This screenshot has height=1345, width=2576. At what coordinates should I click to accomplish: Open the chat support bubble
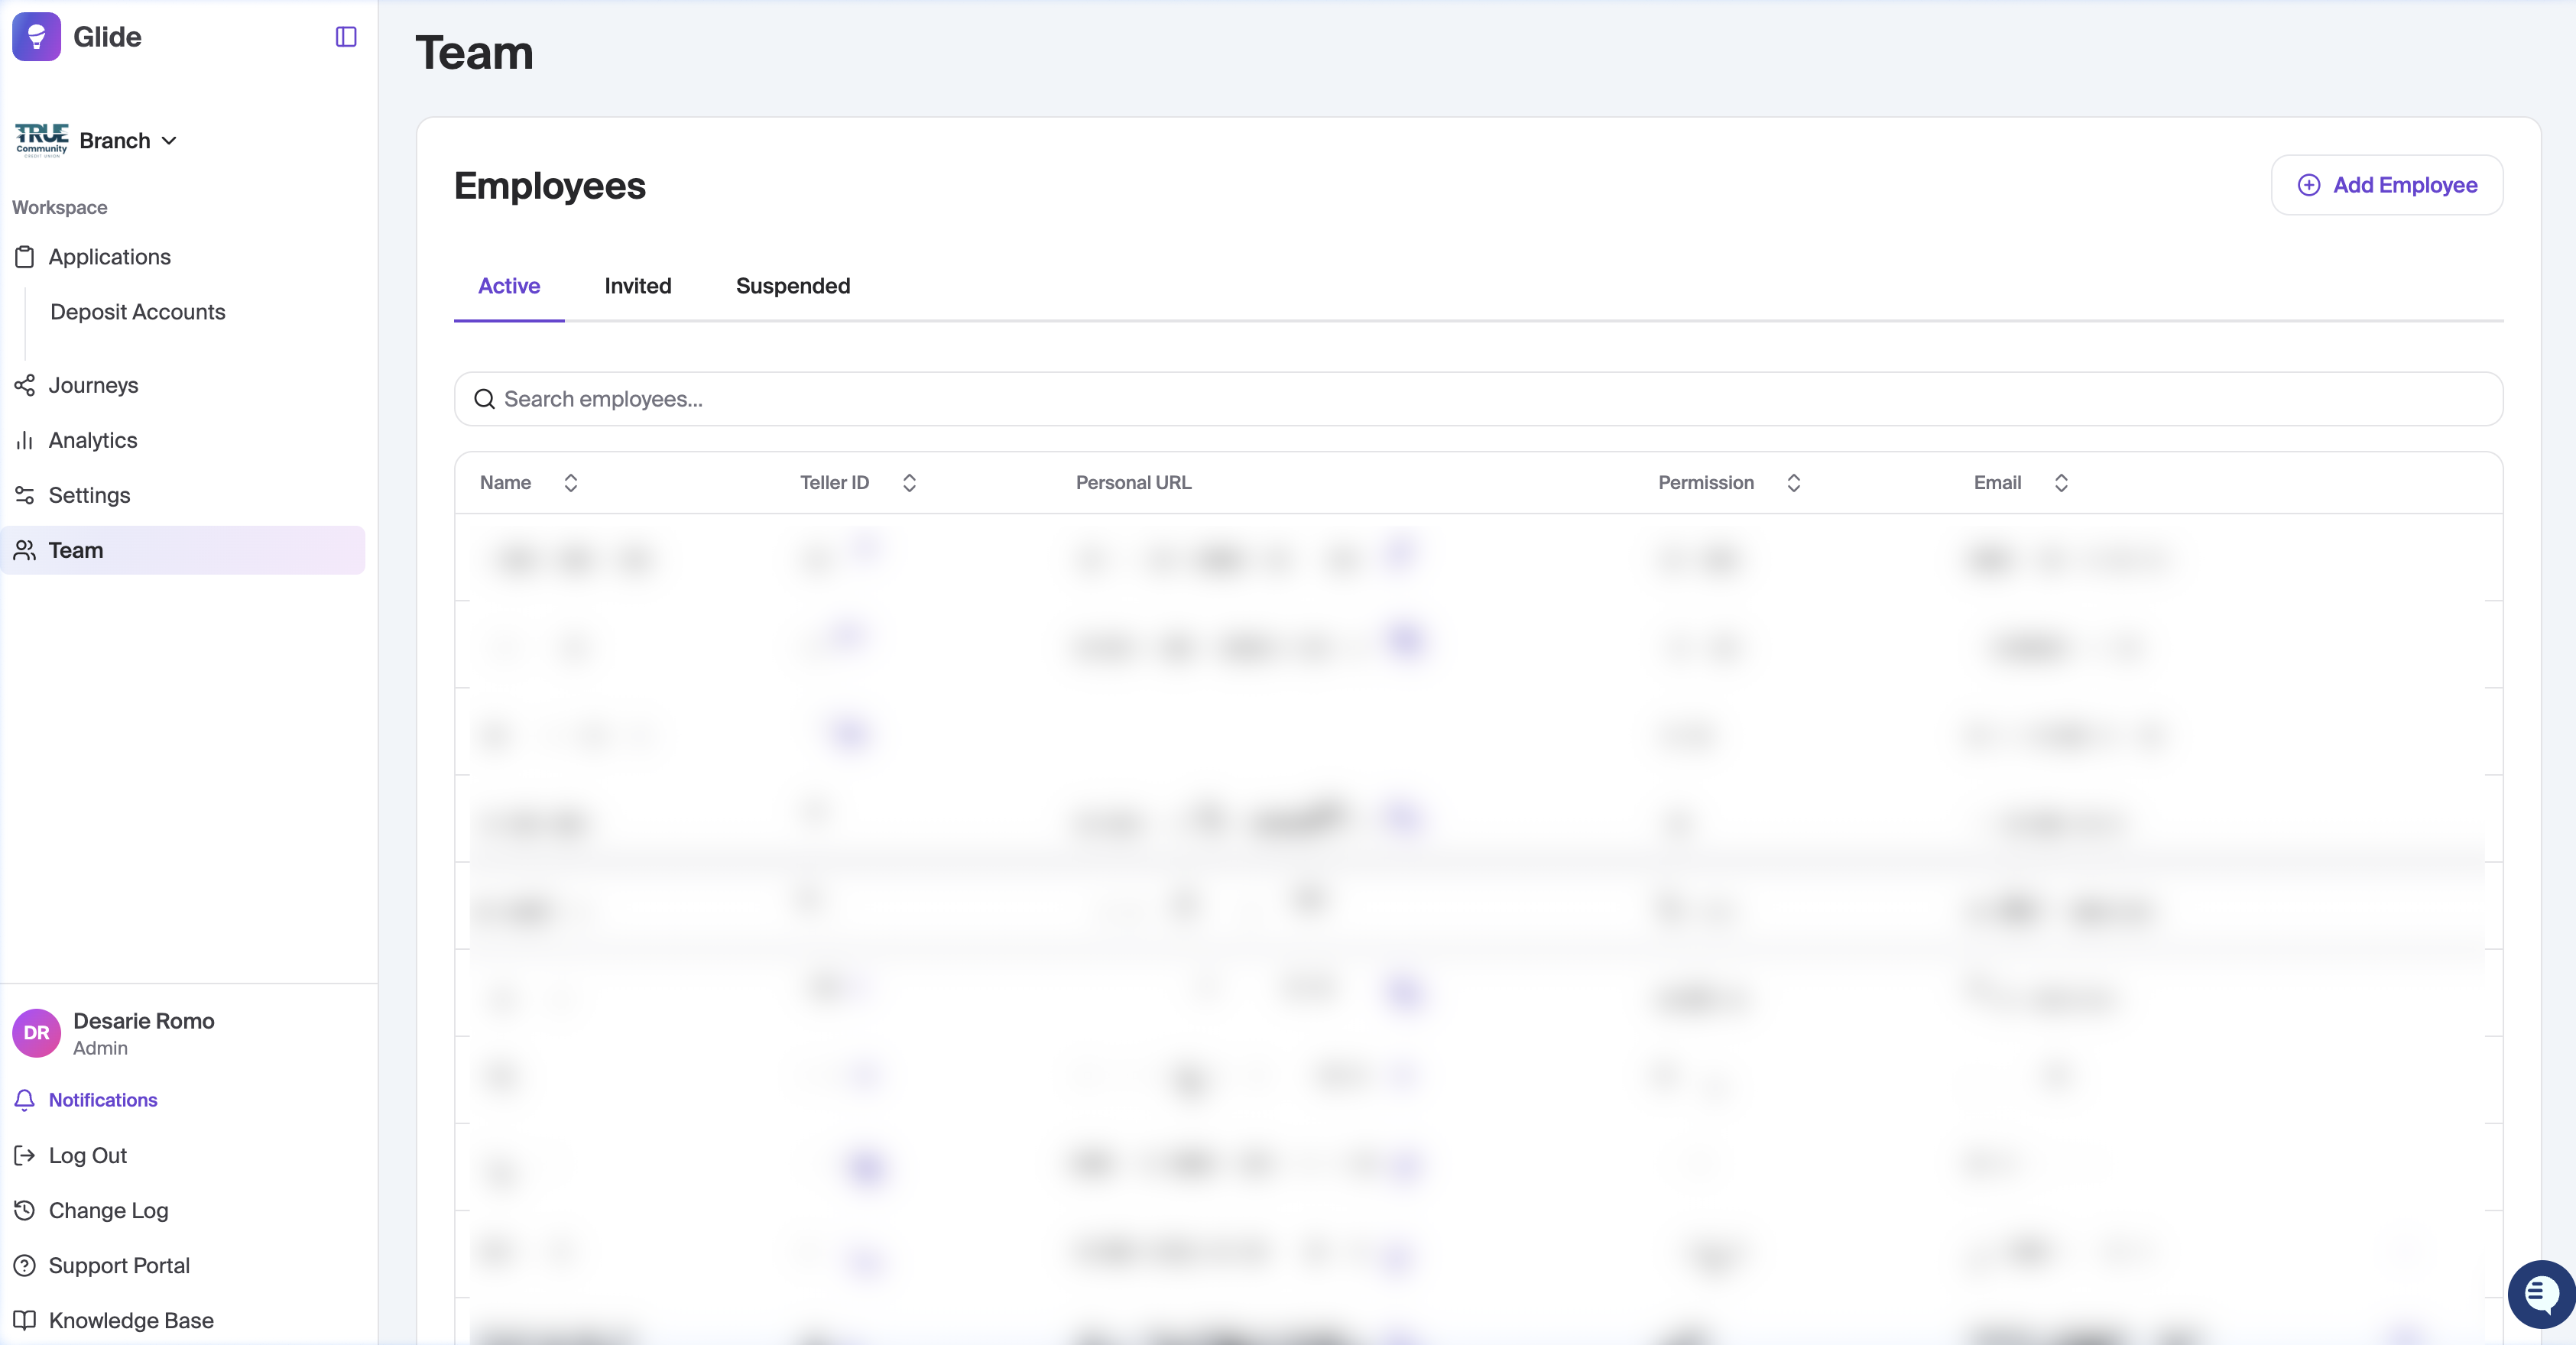pos(2541,1294)
